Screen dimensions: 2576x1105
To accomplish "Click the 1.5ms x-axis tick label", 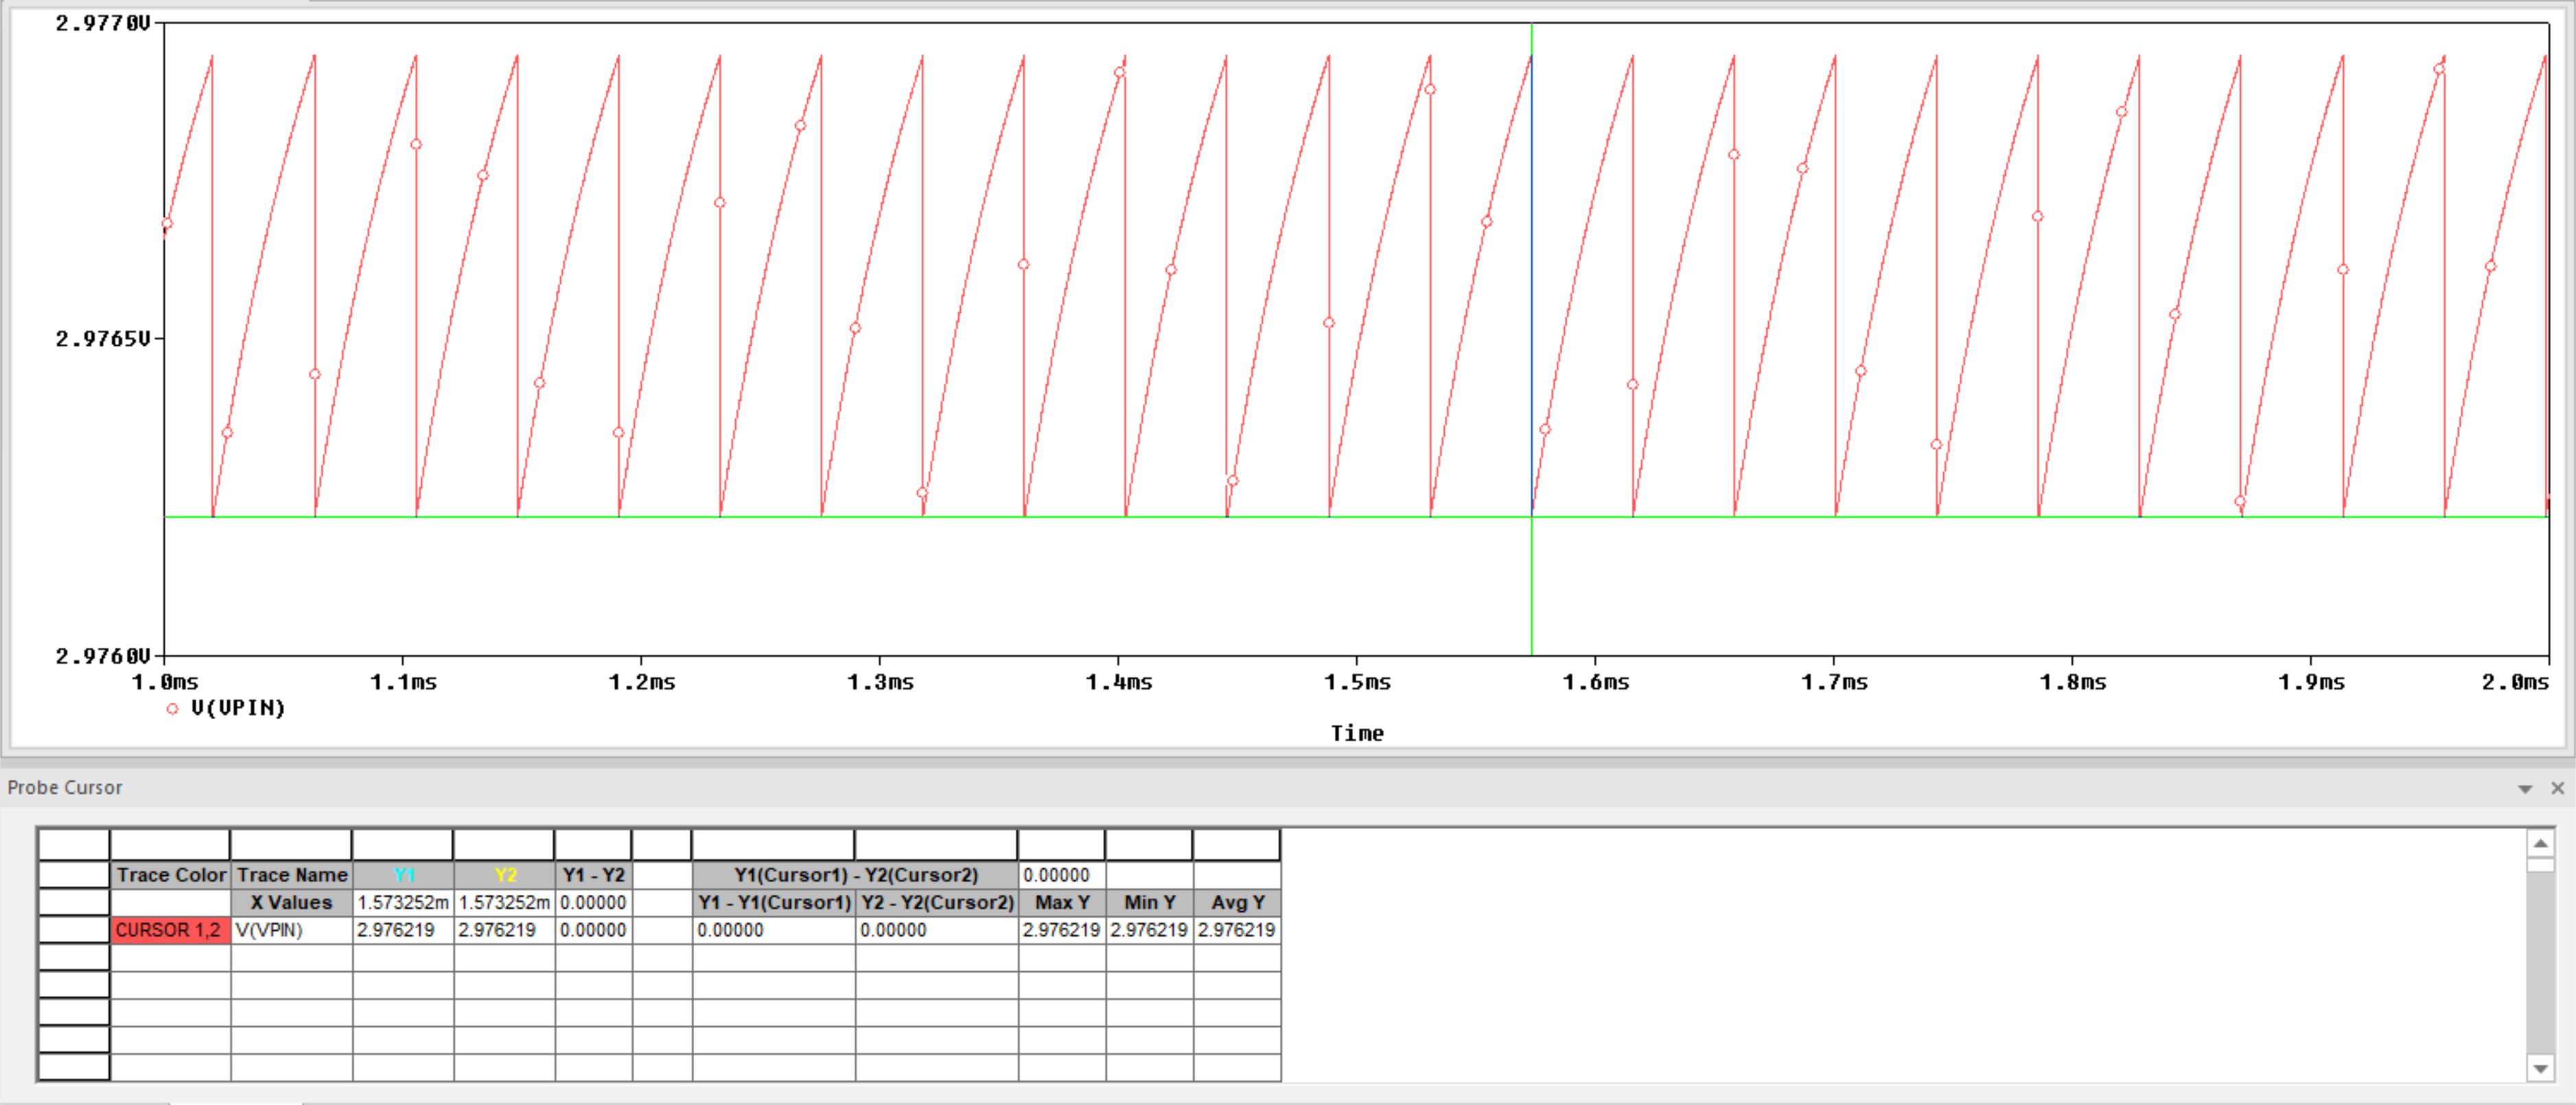I will 1356,682.
